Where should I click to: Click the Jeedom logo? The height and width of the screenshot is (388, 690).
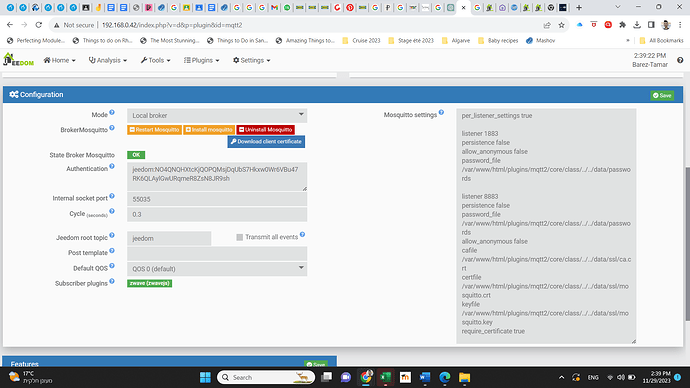18,60
